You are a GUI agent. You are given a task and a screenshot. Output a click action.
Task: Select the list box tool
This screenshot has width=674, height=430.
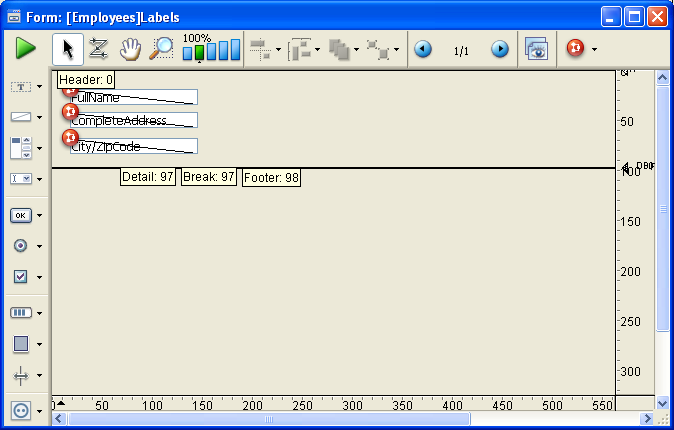[x=21, y=148]
